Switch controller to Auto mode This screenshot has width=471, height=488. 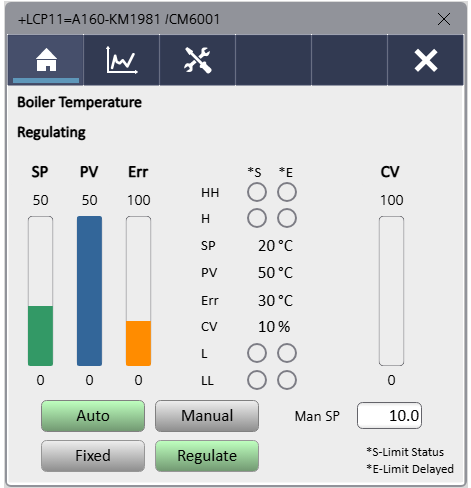pyautogui.click(x=93, y=416)
